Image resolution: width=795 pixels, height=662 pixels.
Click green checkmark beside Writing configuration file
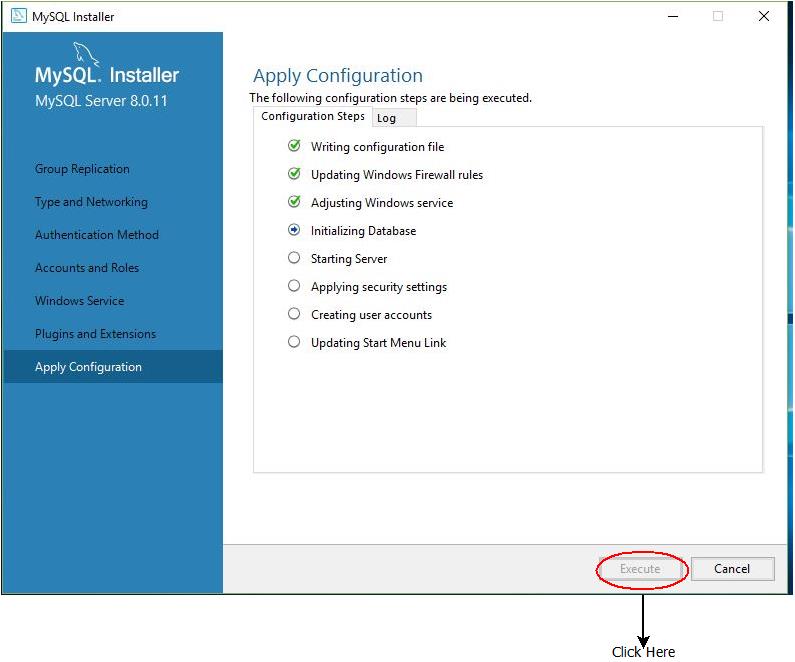294,146
